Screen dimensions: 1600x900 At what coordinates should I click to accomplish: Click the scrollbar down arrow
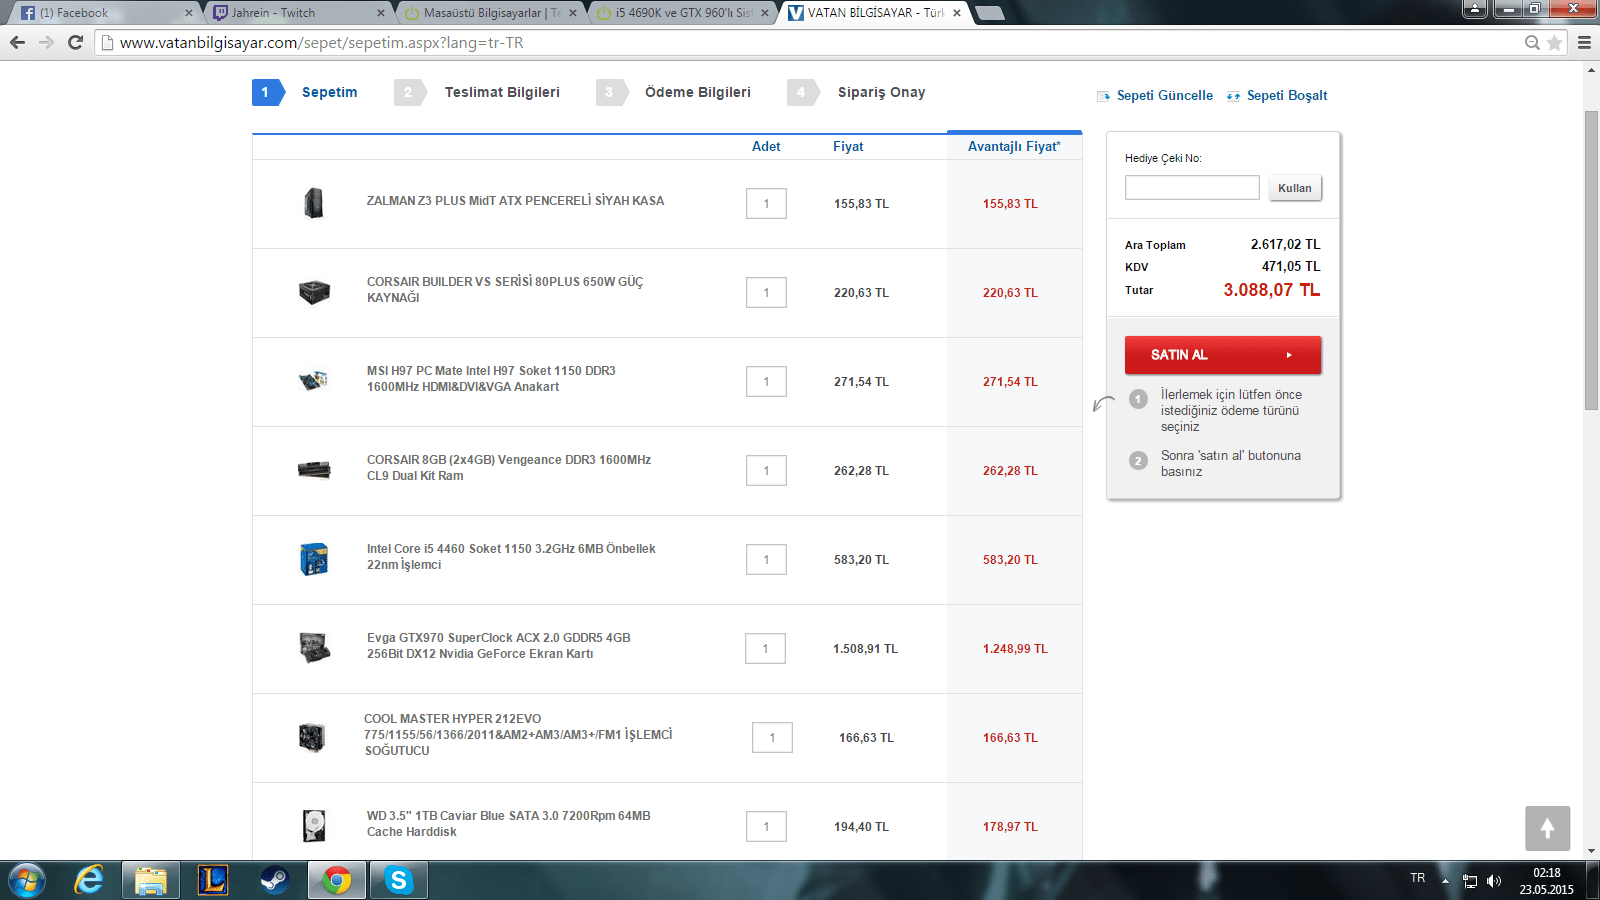1591,852
